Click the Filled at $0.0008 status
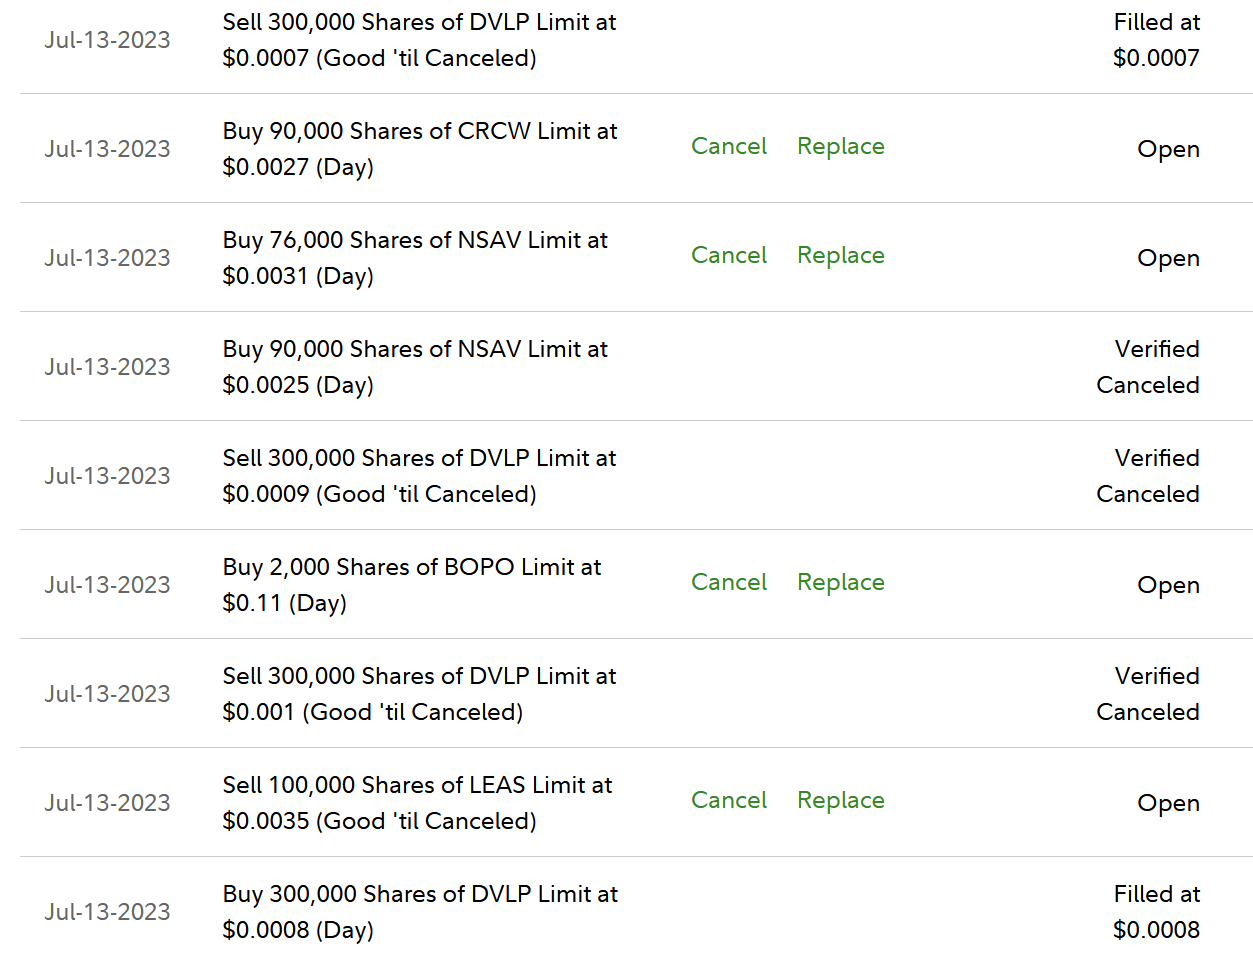1253x953 pixels. tap(1156, 912)
